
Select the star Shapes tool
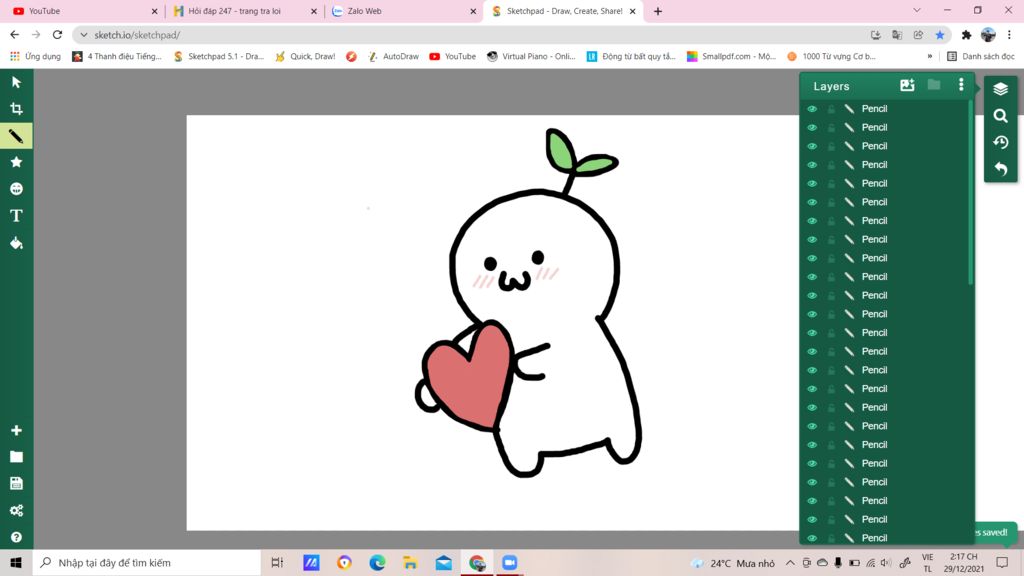point(16,162)
